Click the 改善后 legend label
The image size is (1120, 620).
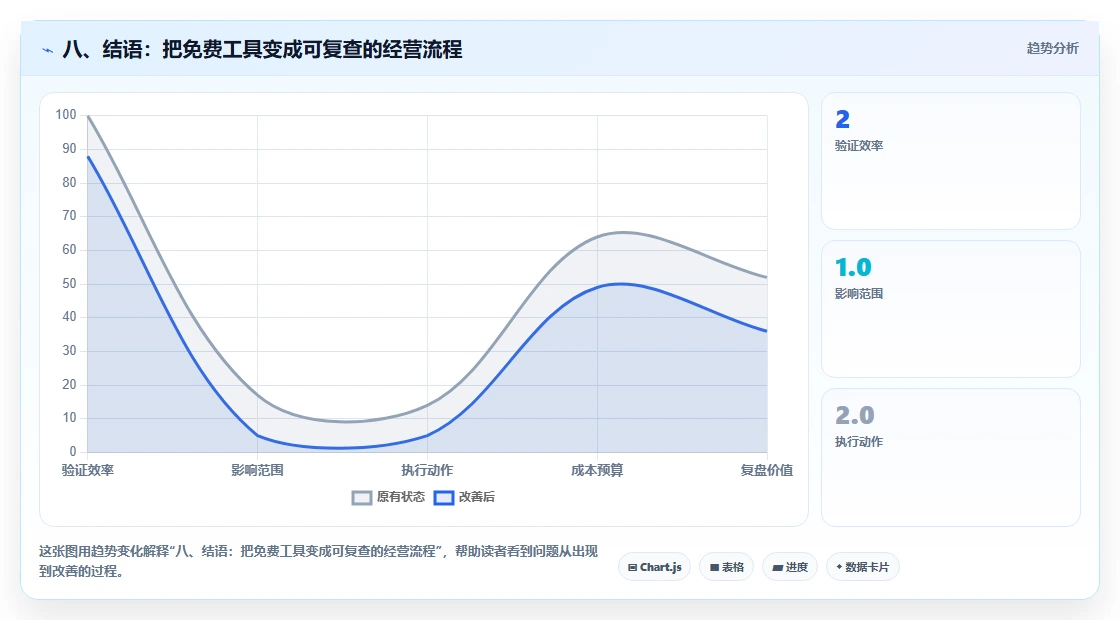point(476,496)
